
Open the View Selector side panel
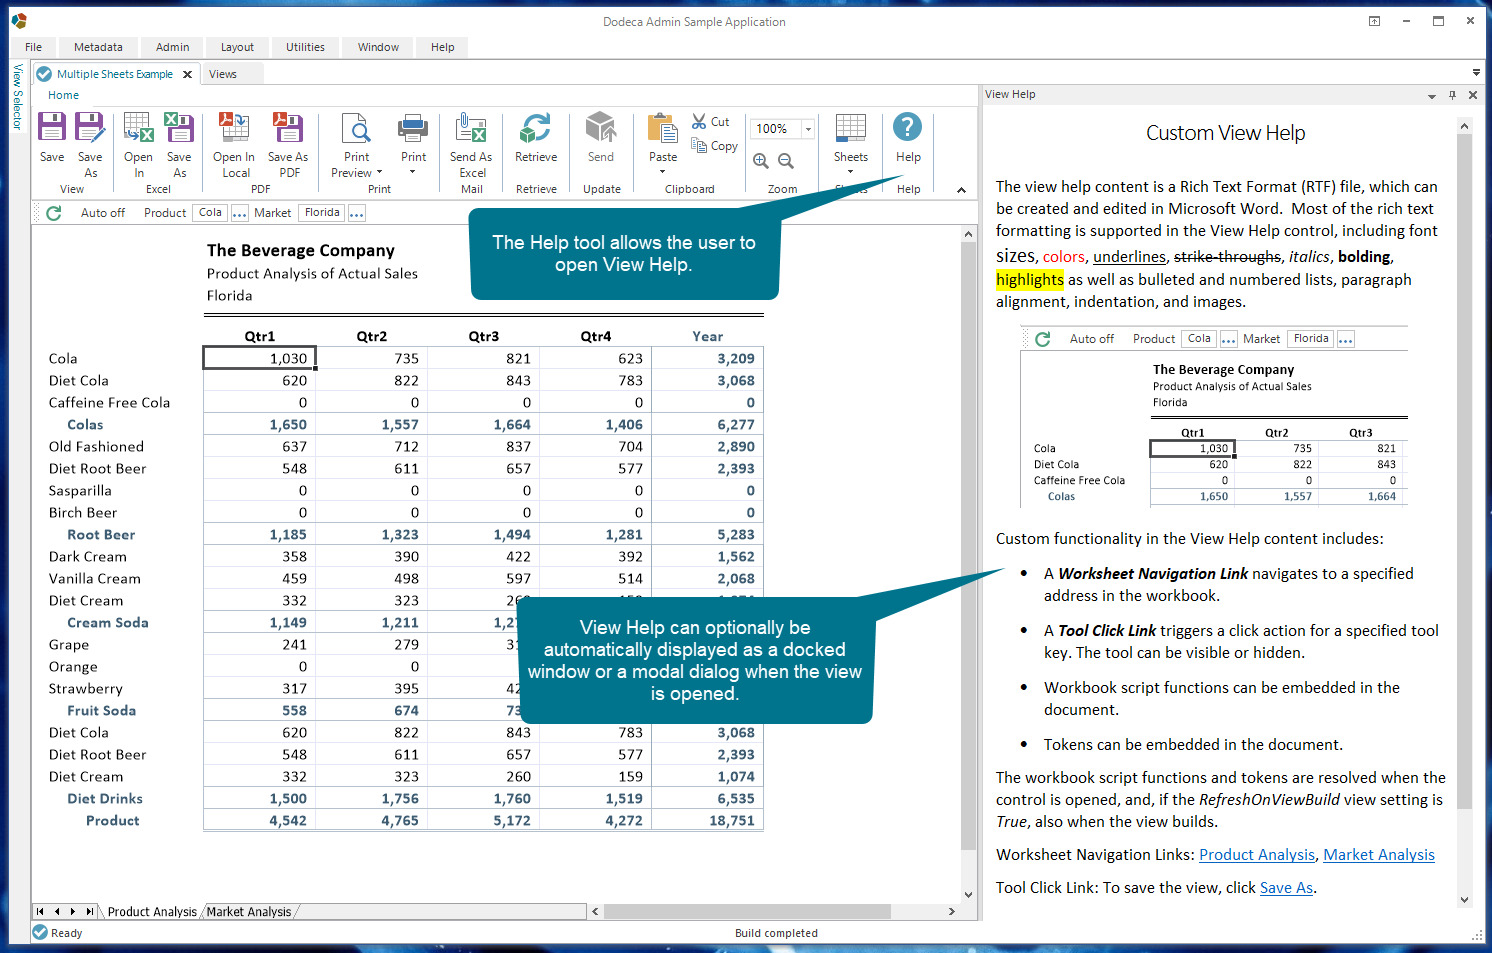[x=17, y=97]
